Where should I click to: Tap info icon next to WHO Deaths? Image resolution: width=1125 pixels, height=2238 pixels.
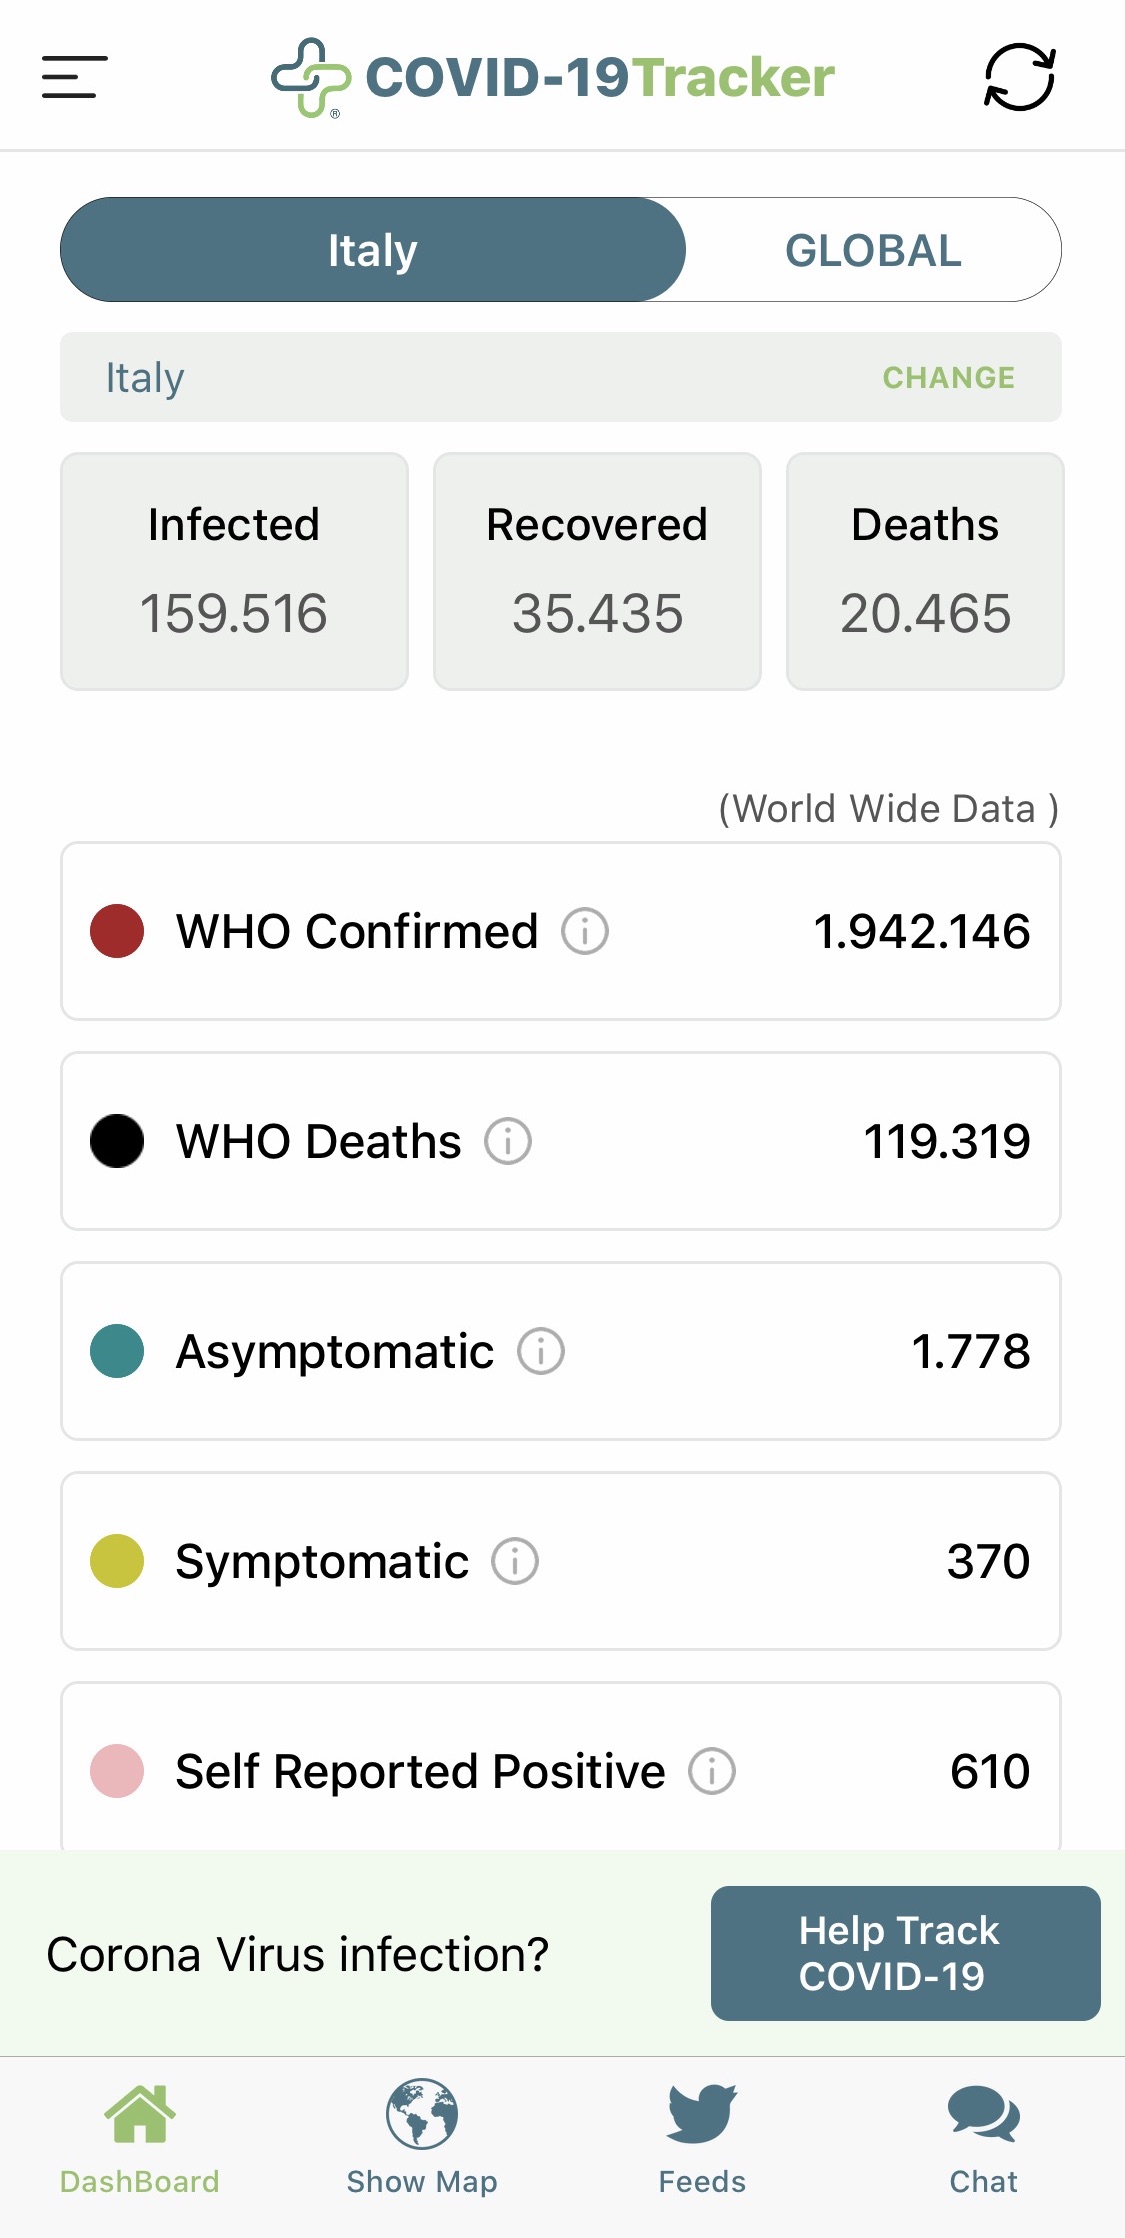point(508,1141)
